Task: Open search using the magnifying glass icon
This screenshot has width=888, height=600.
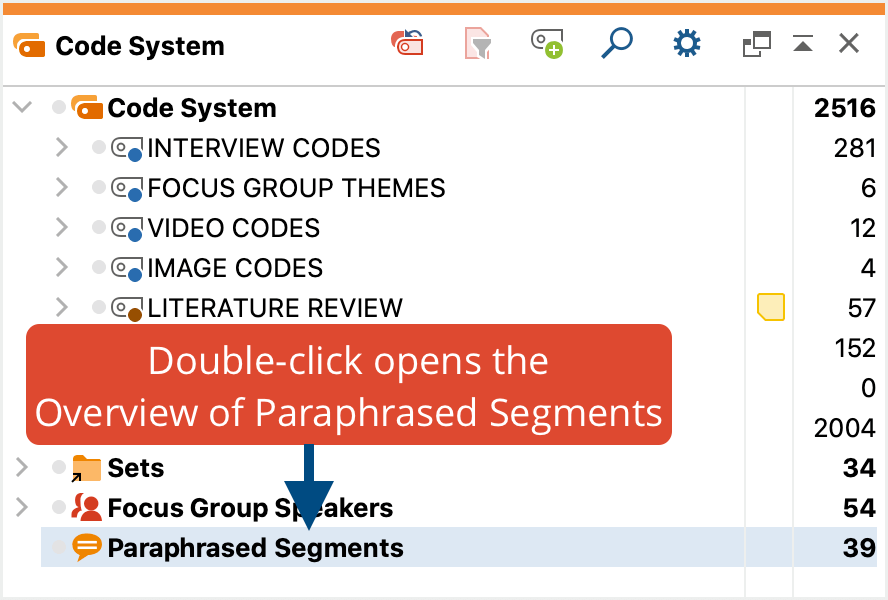Action: point(617,43)
